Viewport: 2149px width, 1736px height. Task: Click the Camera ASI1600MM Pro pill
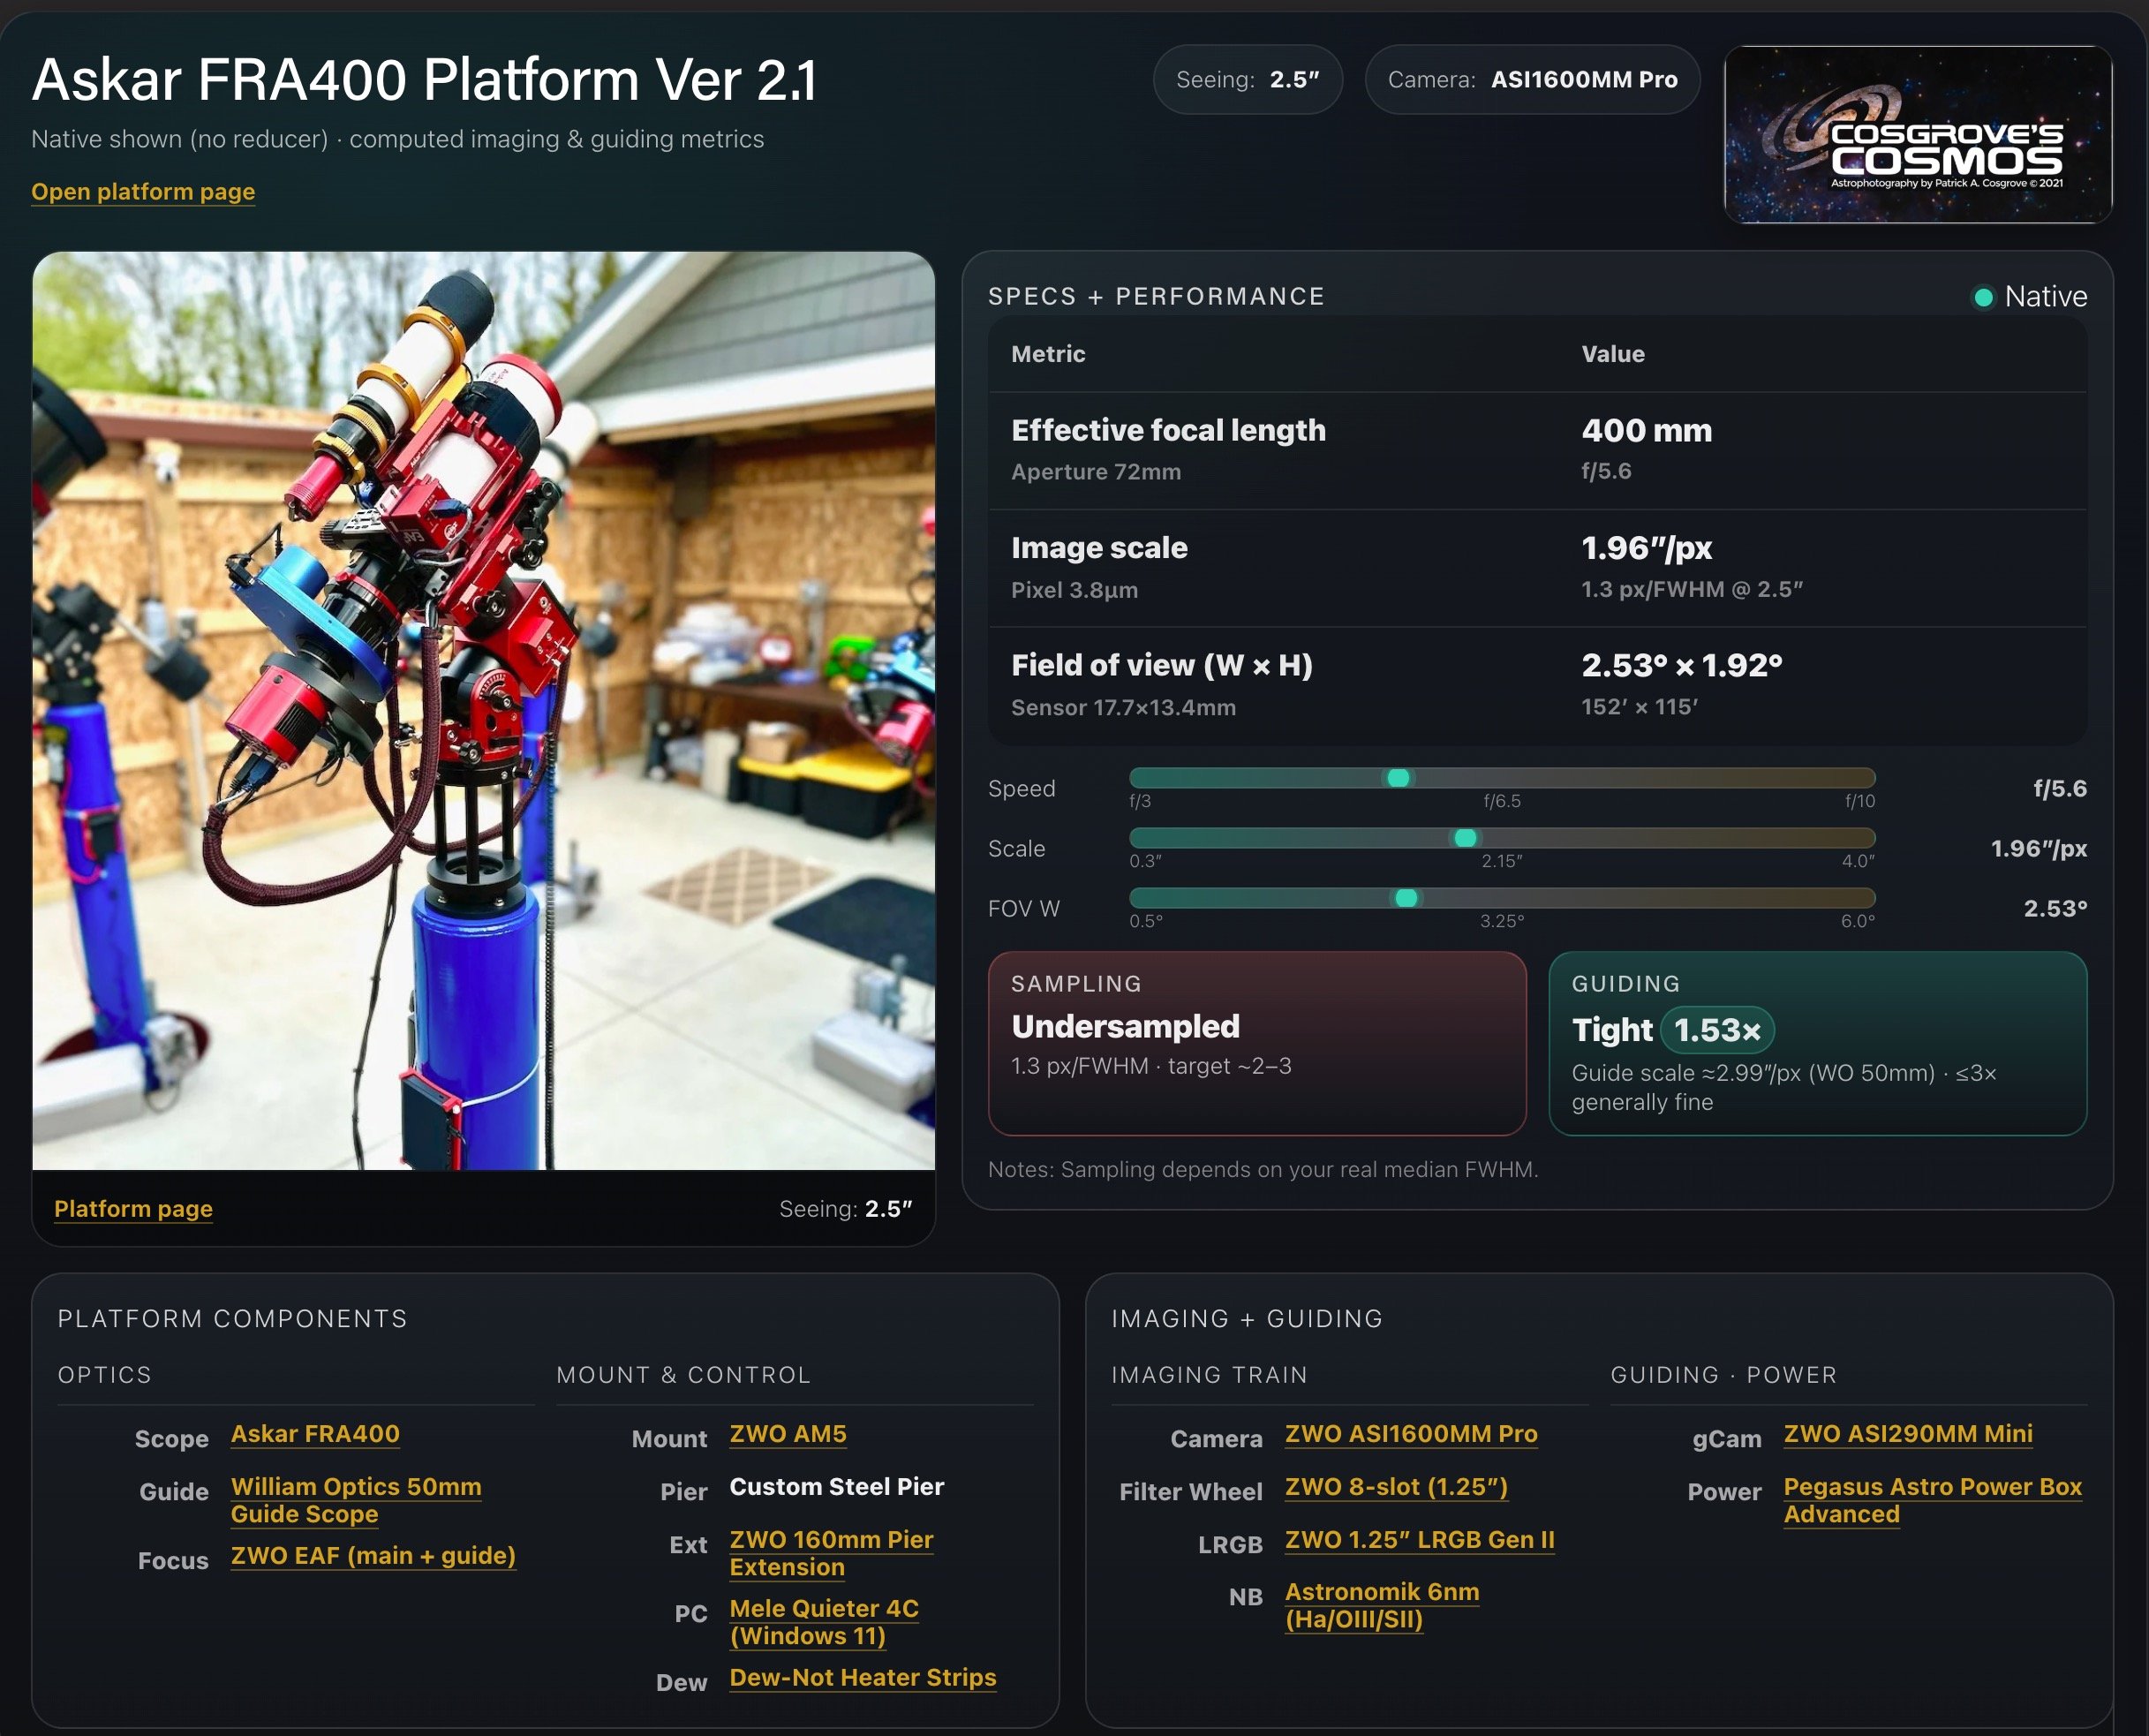pyautogui.click(x=1532, y=80)
